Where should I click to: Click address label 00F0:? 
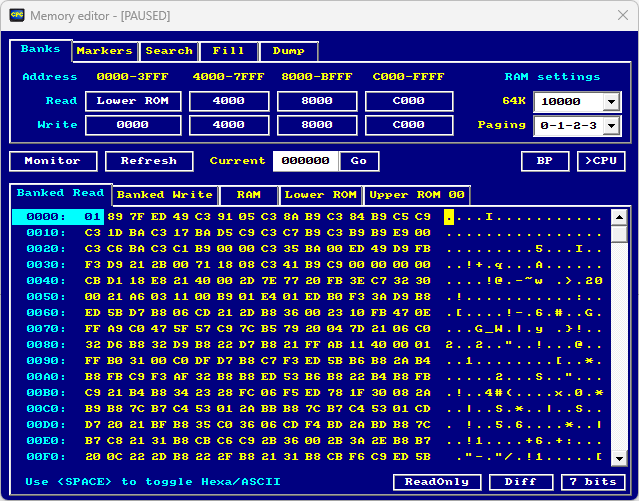tap(46, 457)
